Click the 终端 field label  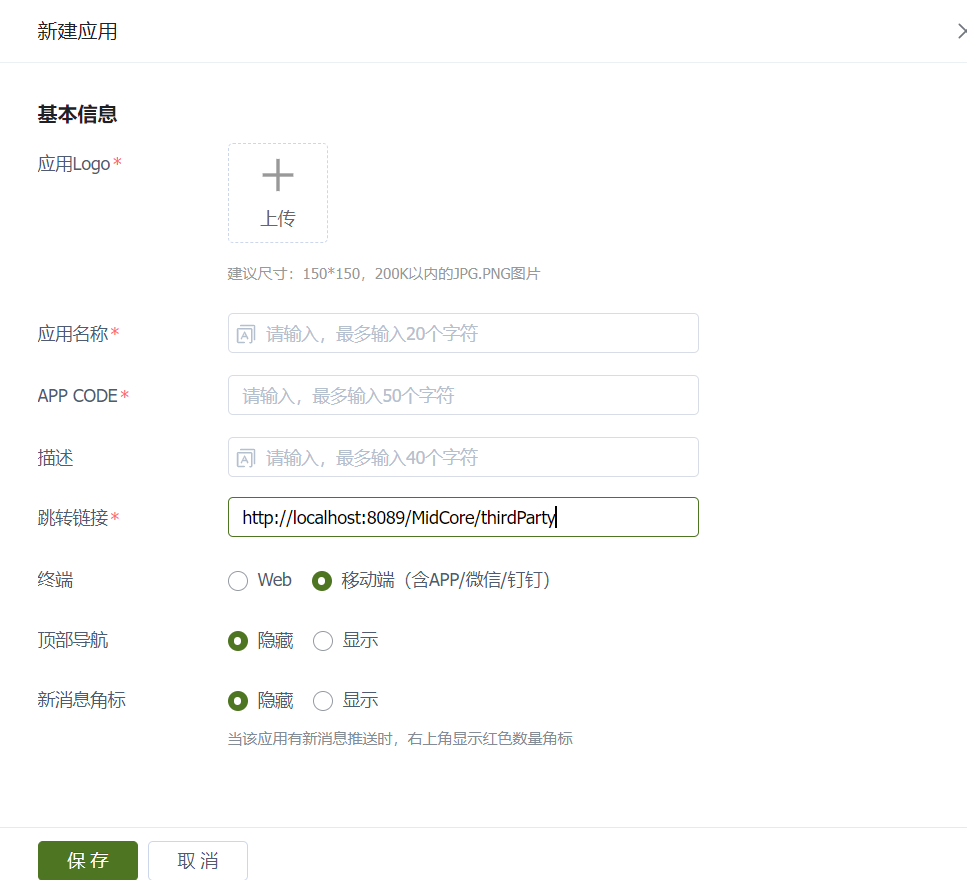56,580
